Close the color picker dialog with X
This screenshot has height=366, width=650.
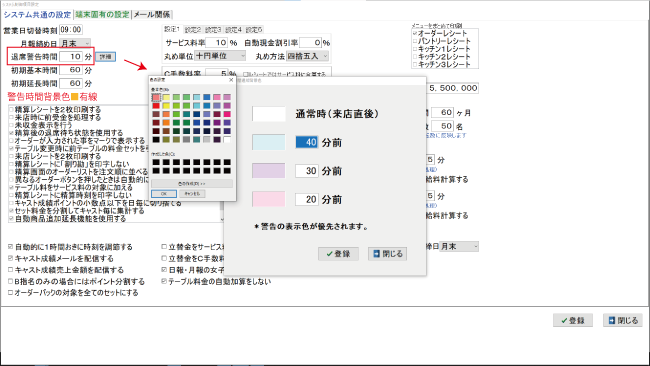click(x=231, y=80)
